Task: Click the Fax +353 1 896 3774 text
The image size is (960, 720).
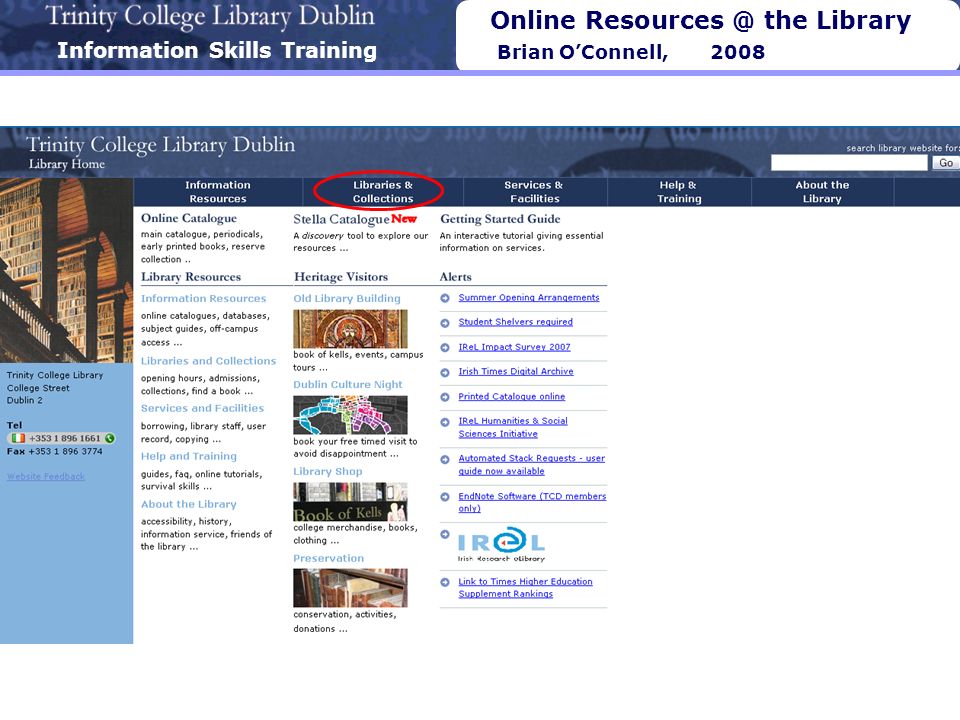Action: 54,451
